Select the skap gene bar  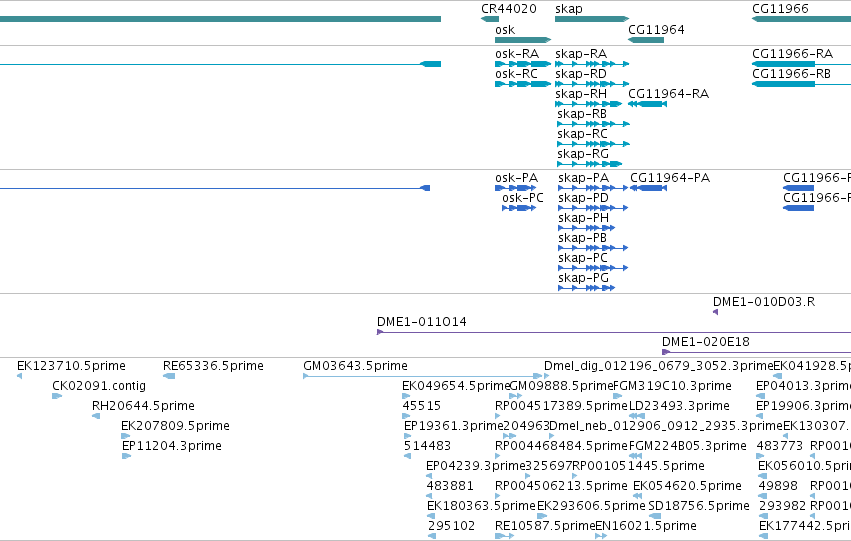(592, 19)
